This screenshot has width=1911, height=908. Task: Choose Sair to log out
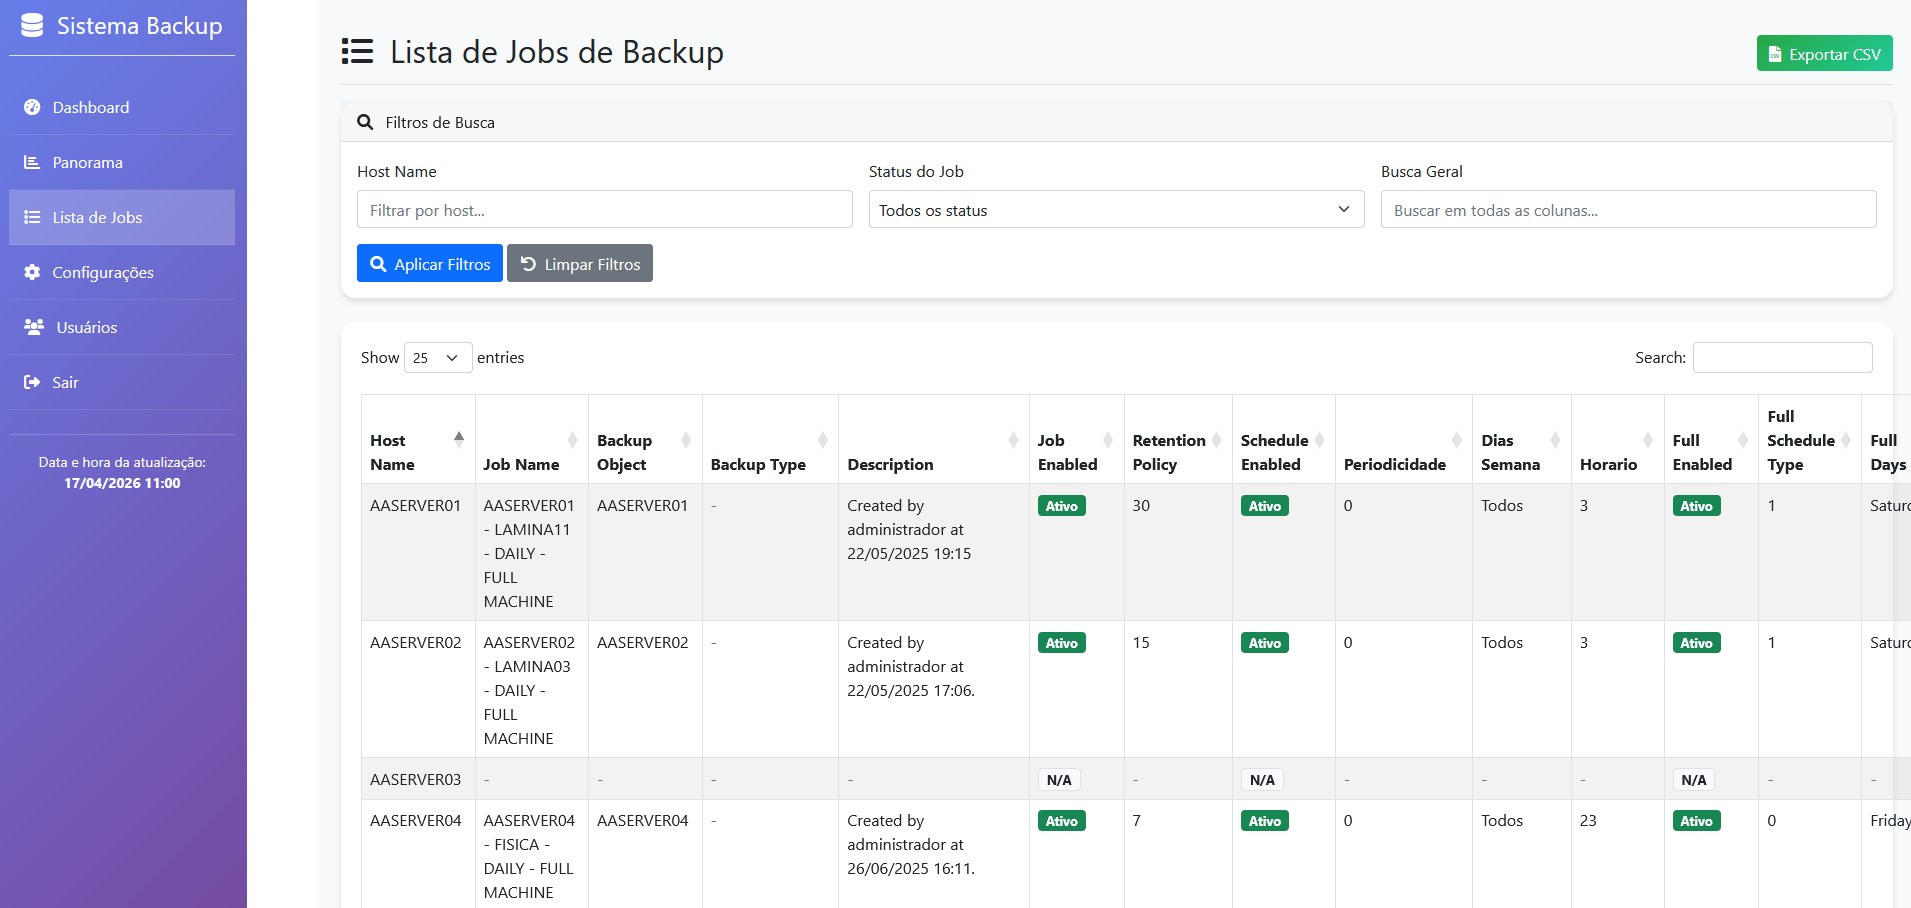tap(122, 382)
